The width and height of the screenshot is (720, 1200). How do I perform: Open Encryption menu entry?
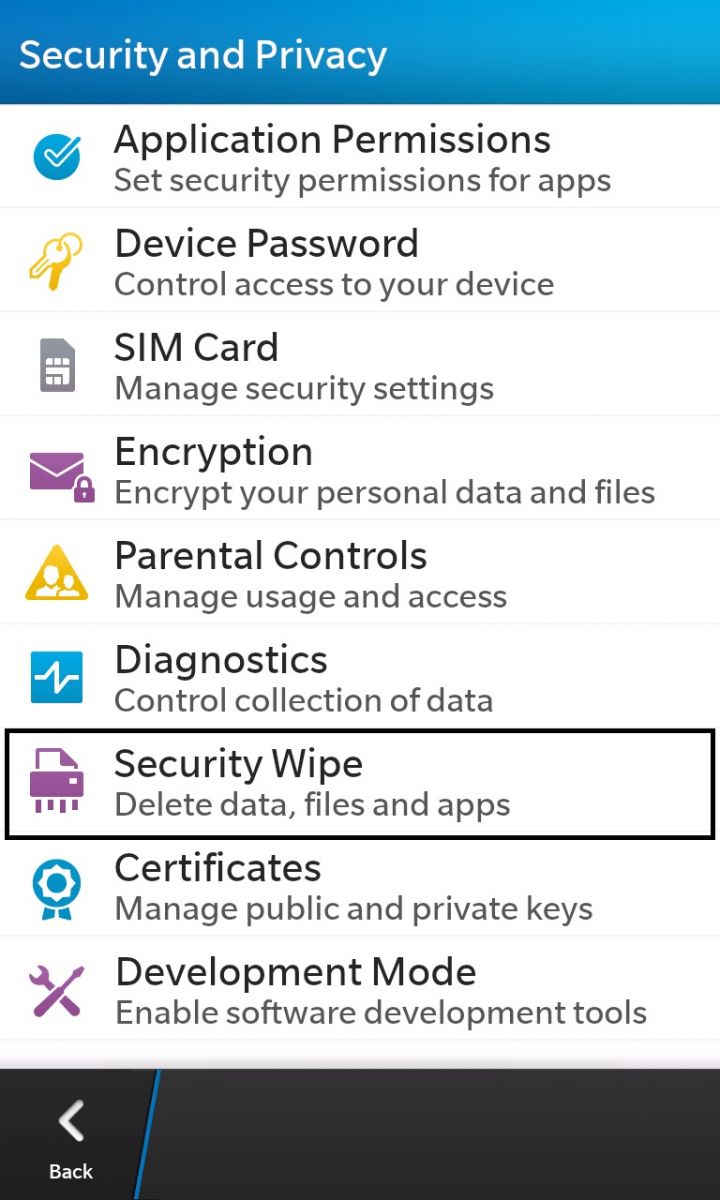click(x=360, y=468)
